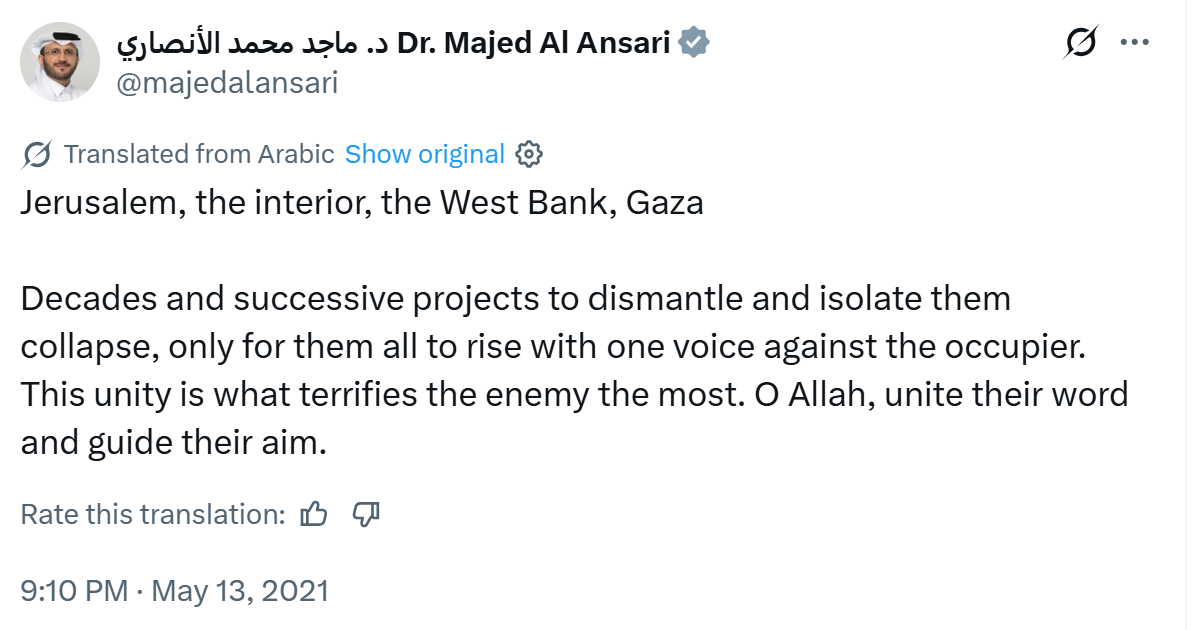
Task: Click the "Rate this translation:" label
Action: click(x=153, y=514)
